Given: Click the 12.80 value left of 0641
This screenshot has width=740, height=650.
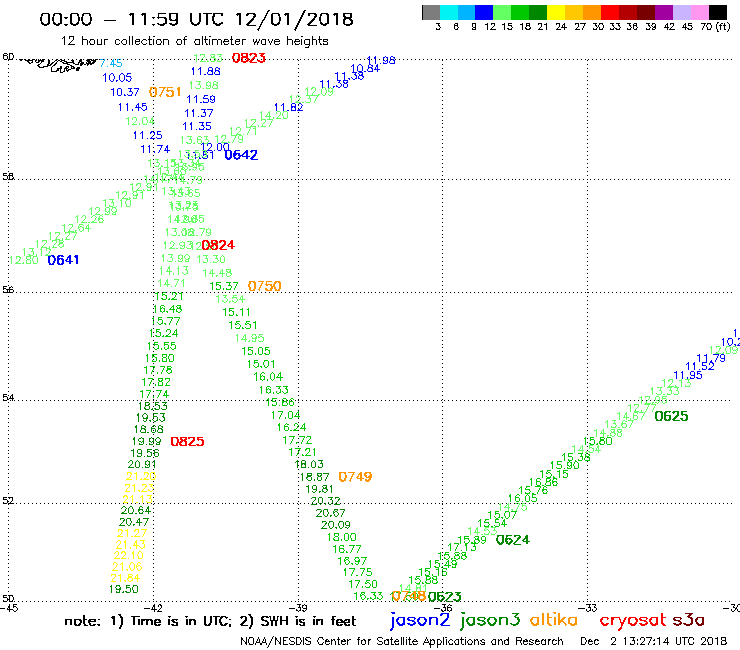Looking at the screenshot, I should [x=24, y=261].
